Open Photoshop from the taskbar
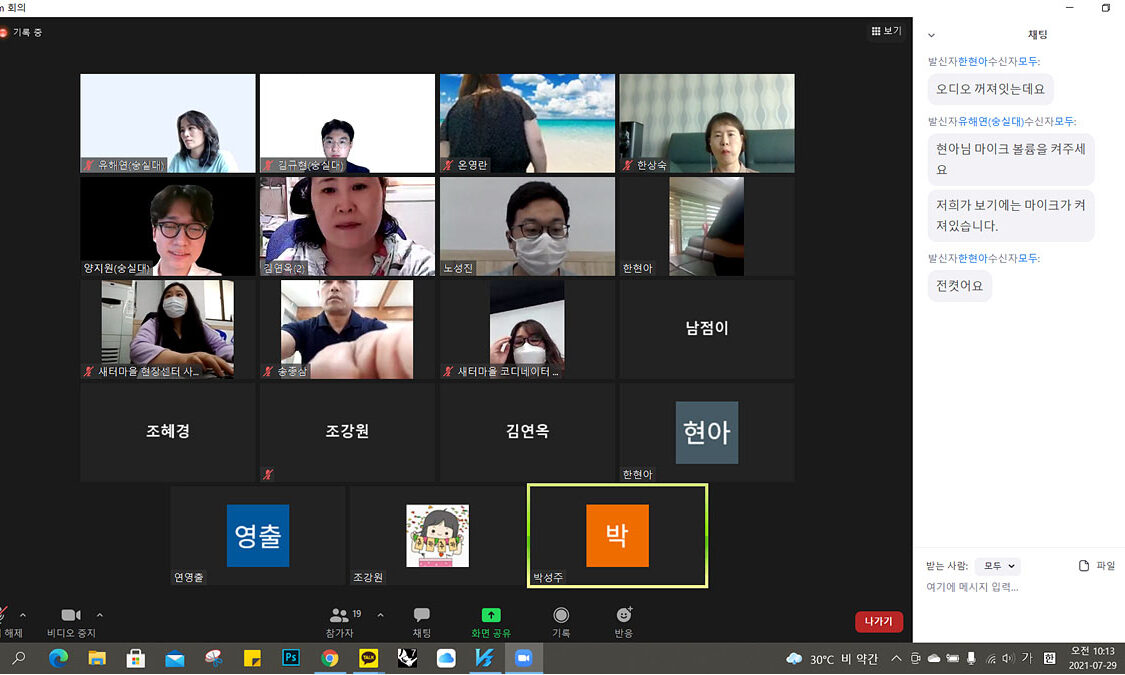The height and width of the screenshot is (675, 1125). (x=291, y=658)
